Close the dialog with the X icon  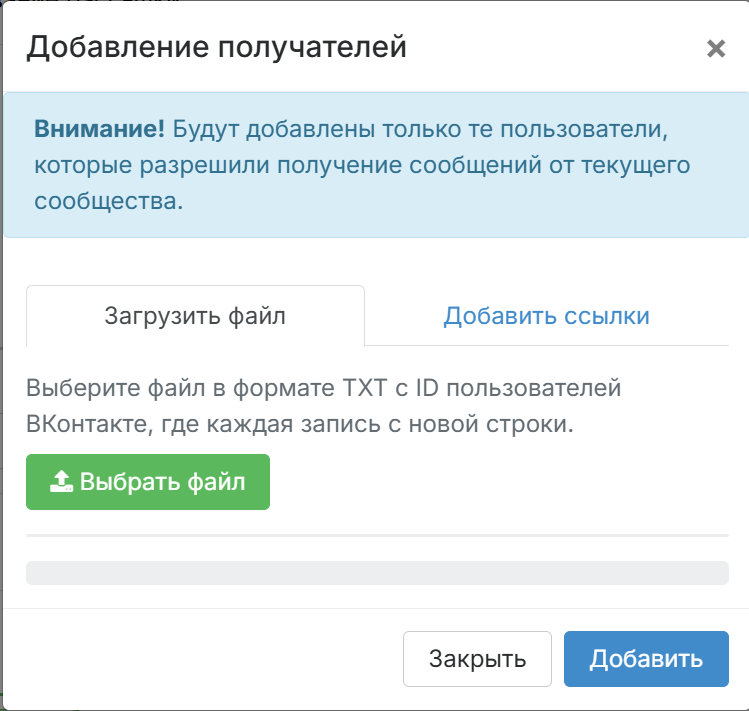[715, 49]
